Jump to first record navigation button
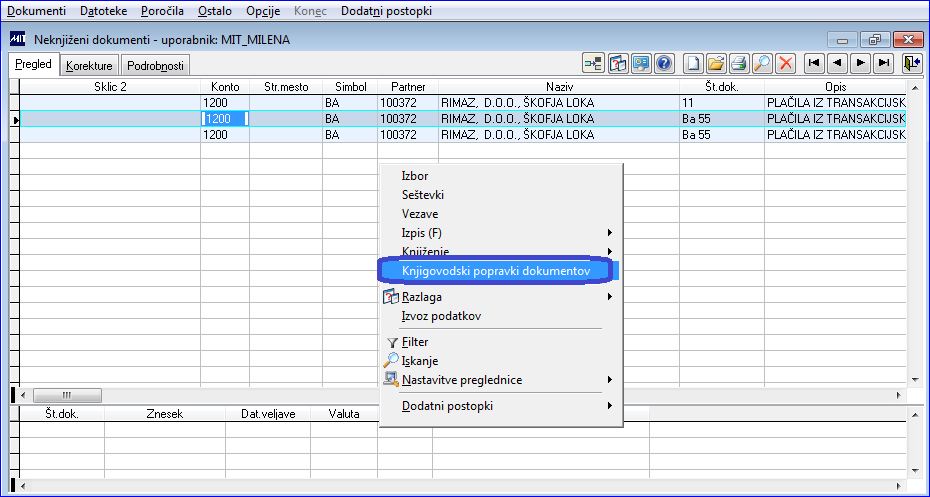Image resolution: width=930 pixels, height=497 pixels. coord(814,63)
